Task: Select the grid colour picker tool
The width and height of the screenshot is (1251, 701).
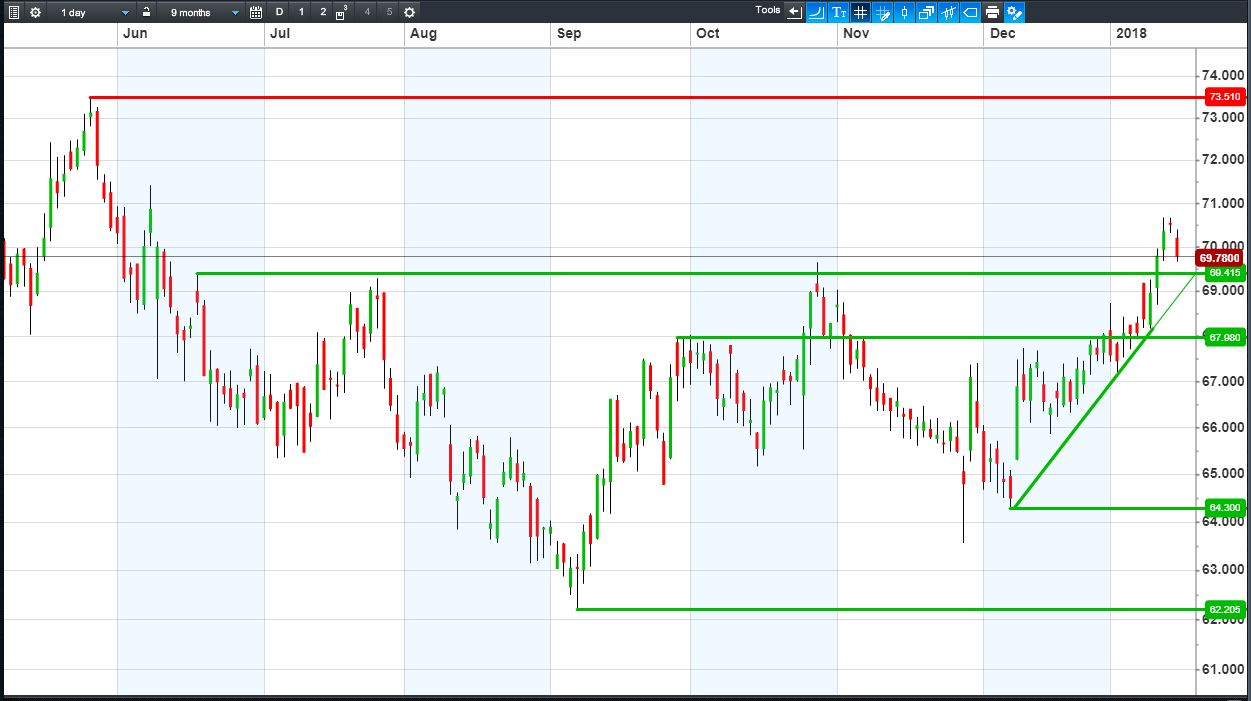Action: pos(882,12)
